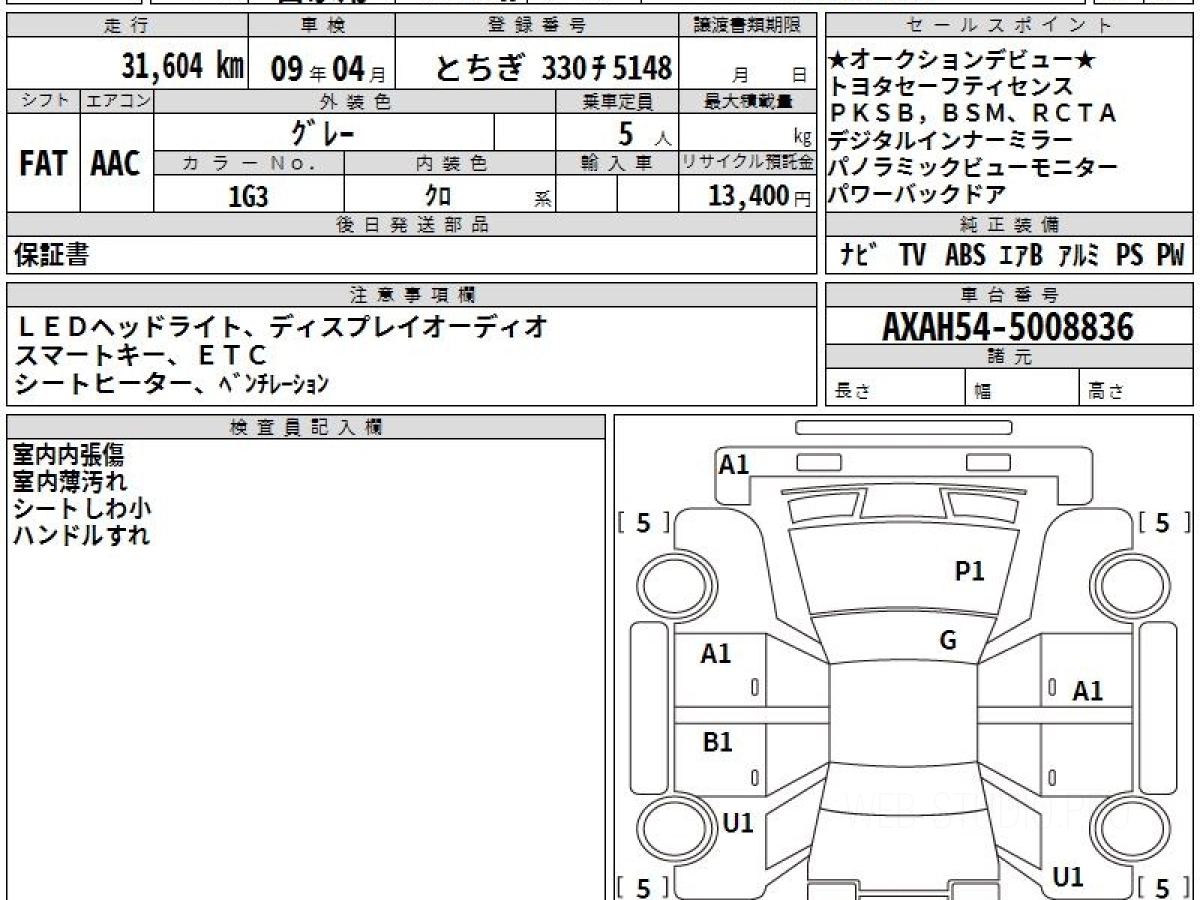Click the エアB equipment label
Viewport: 1200px width, 900px height.
coord(1021,255)
